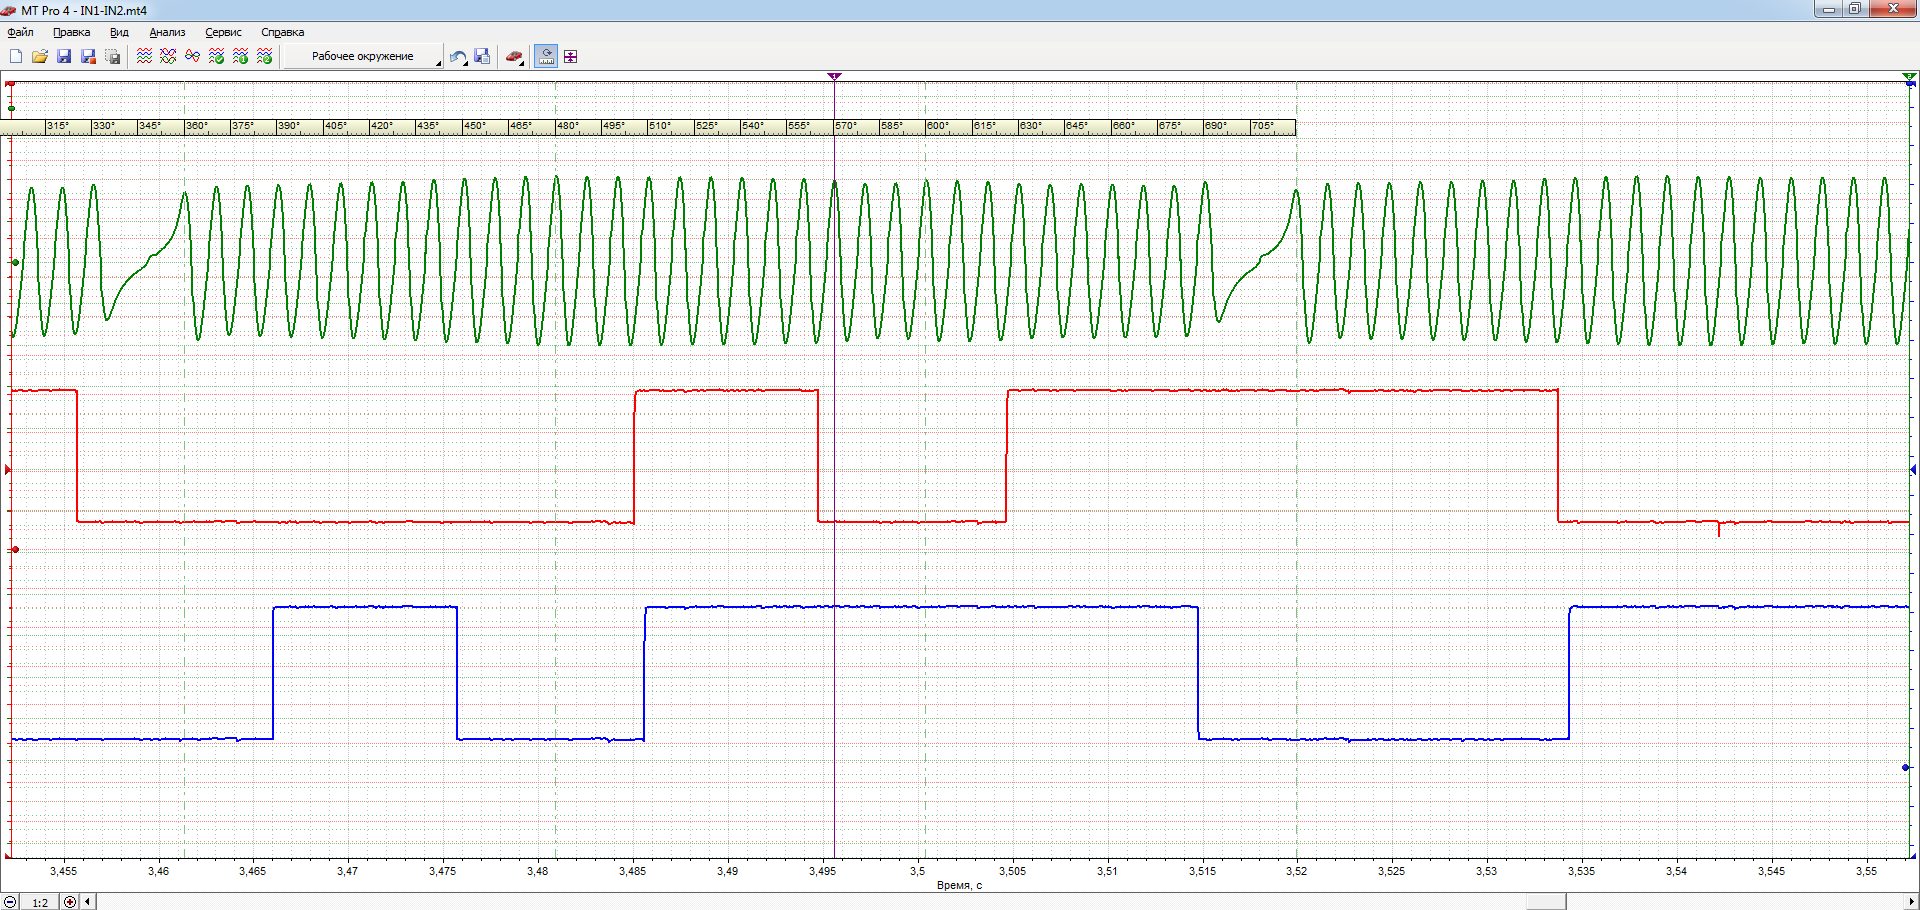Click the zoom out minus button
Viewport: 1920px width, 910px height.
(x=11, y=902)
